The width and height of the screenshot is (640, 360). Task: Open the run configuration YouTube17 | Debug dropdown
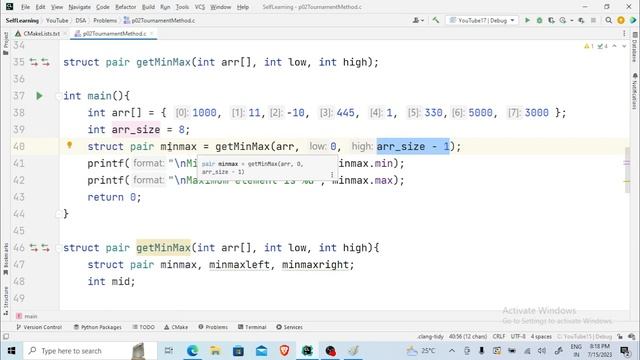482,20
